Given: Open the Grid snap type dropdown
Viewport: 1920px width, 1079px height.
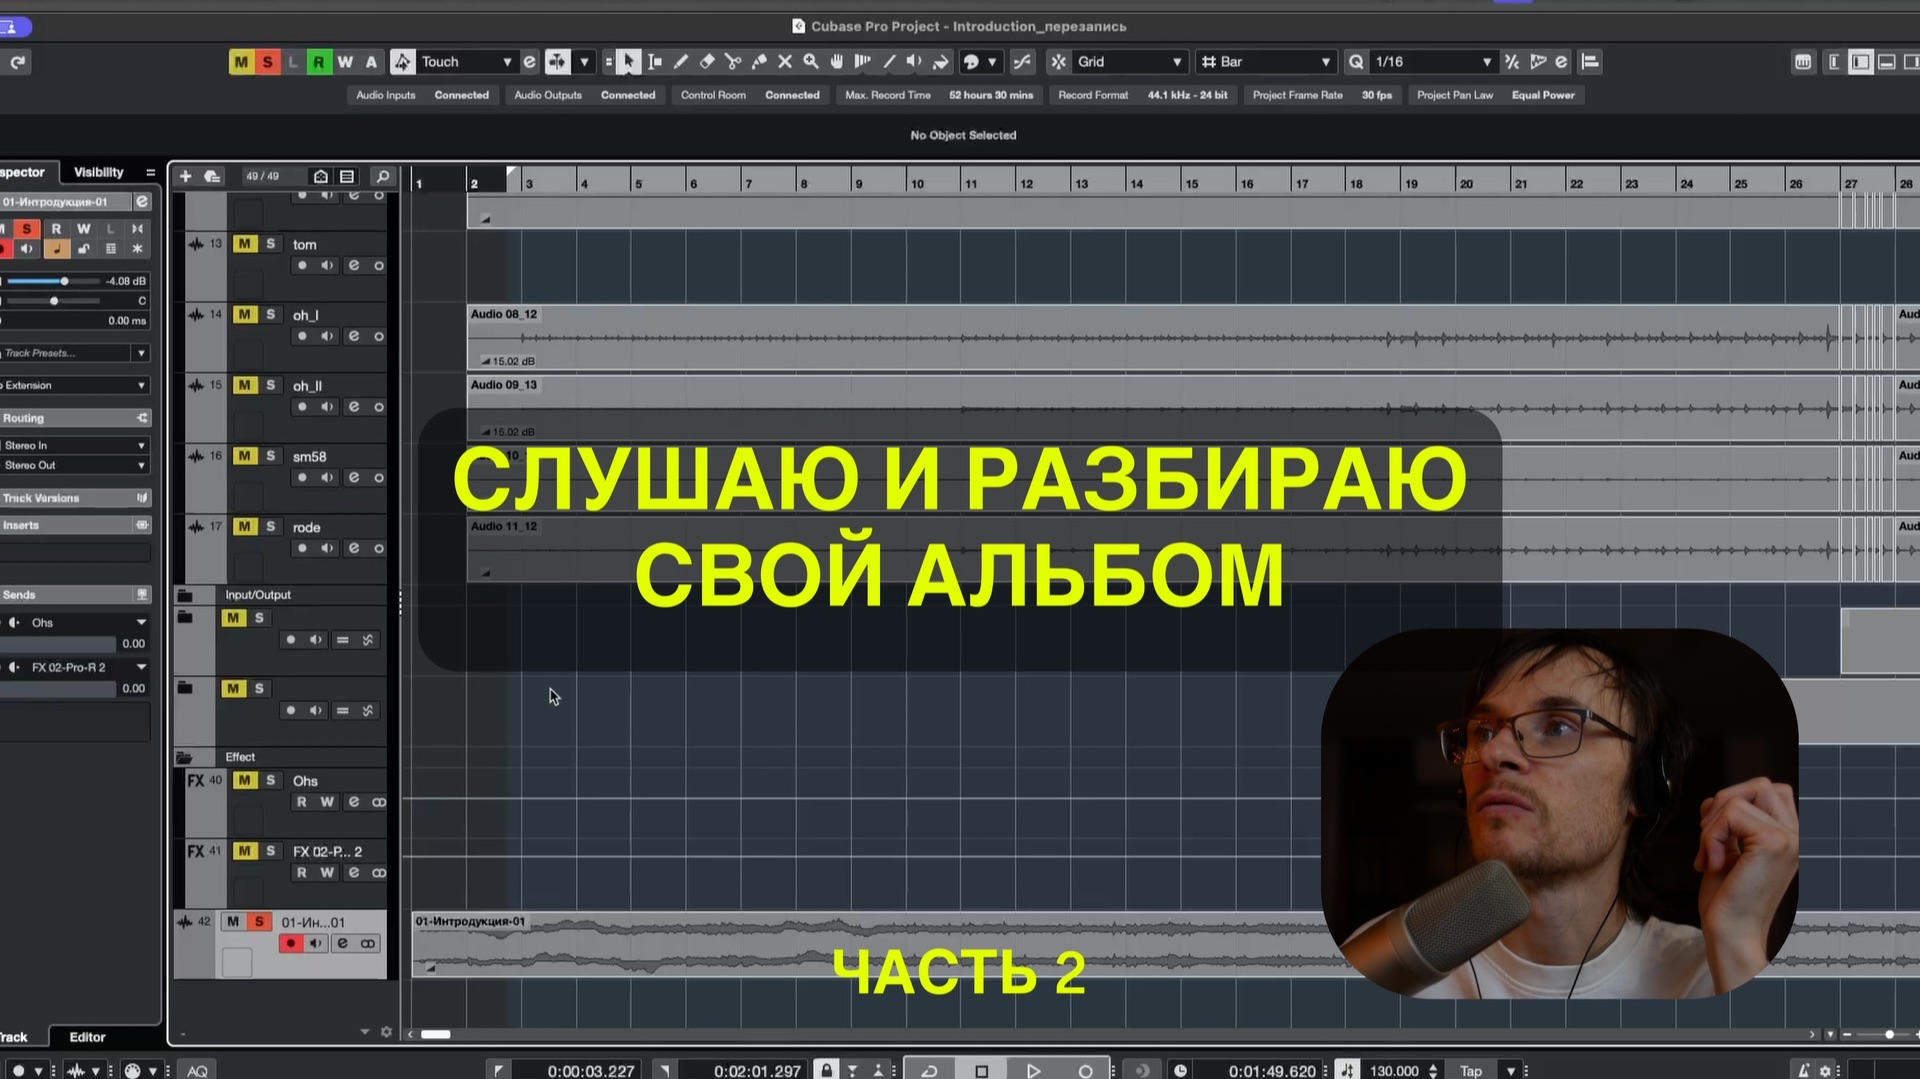Looking at the screenshot, I should (1130, 62).
